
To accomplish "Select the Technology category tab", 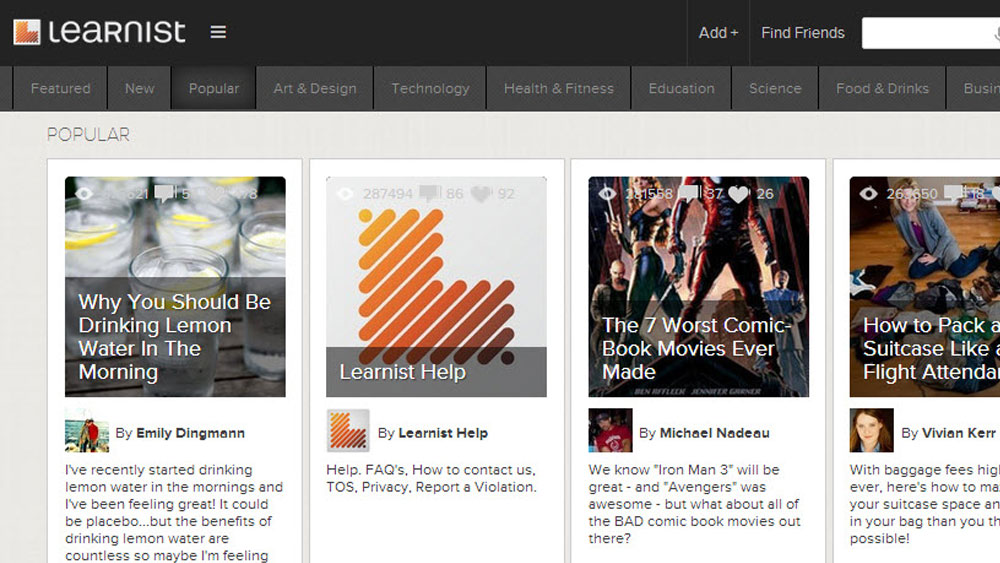I will tap(430, 88).
